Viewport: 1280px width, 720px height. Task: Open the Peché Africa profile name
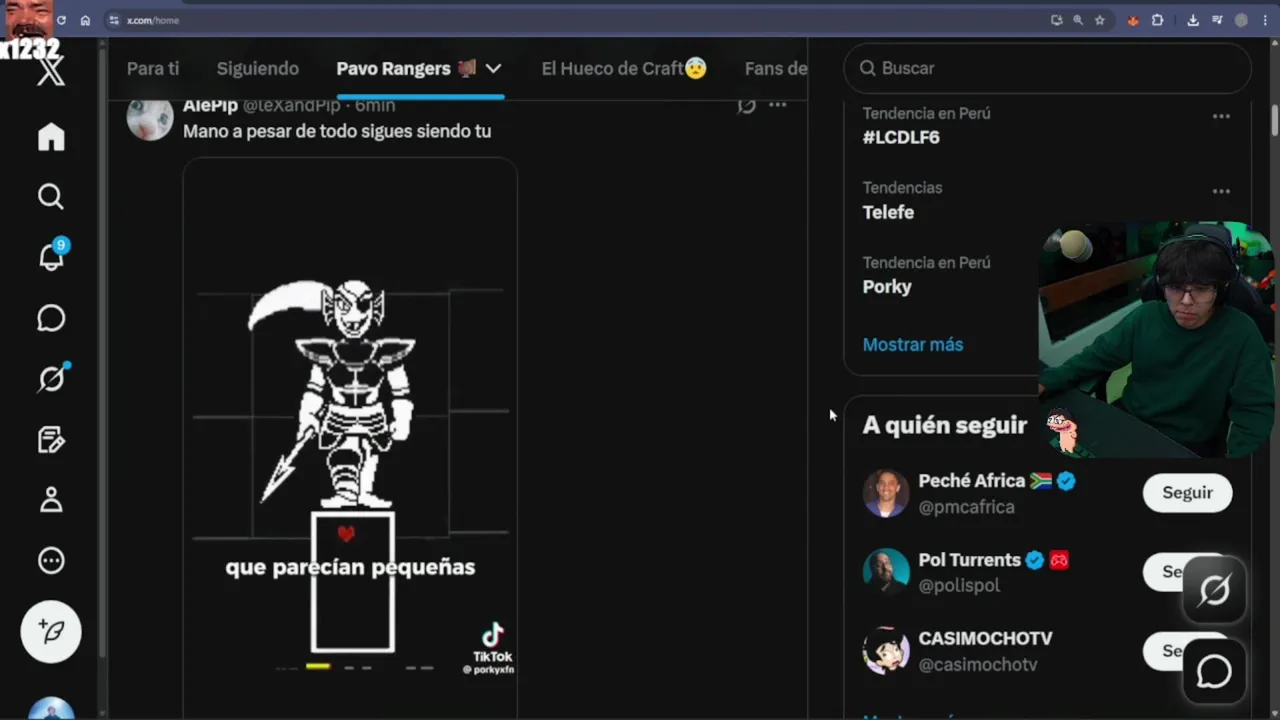[973, 481]
